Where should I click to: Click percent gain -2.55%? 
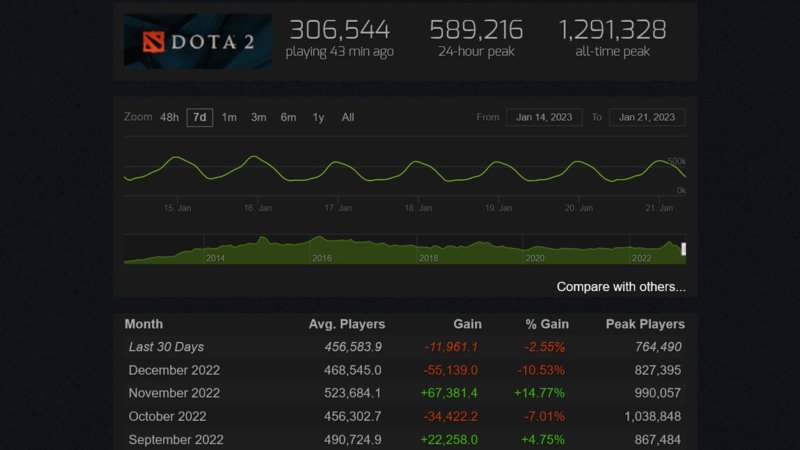[x=544, y=347]
